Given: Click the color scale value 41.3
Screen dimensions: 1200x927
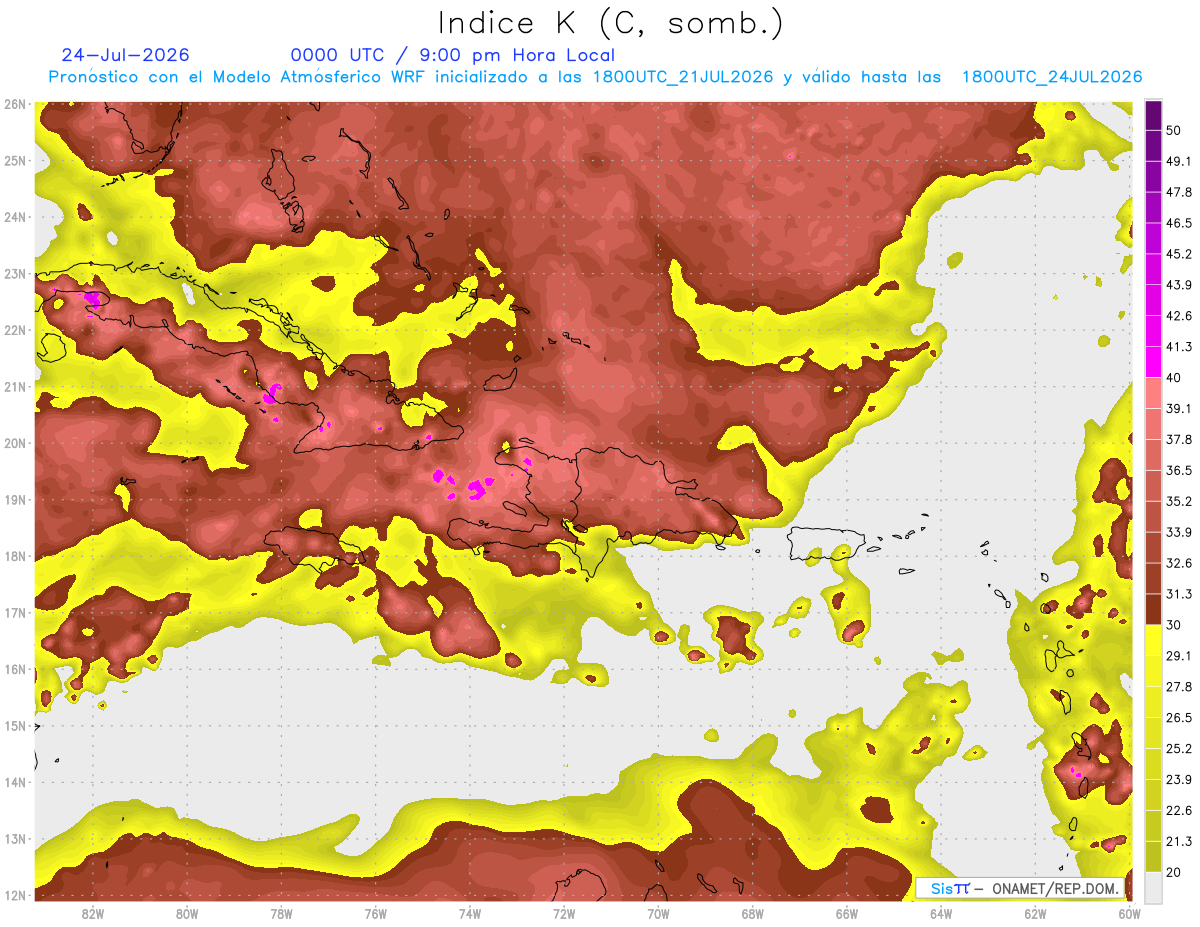Looking at the screenshot, I should coord(1179,347).
